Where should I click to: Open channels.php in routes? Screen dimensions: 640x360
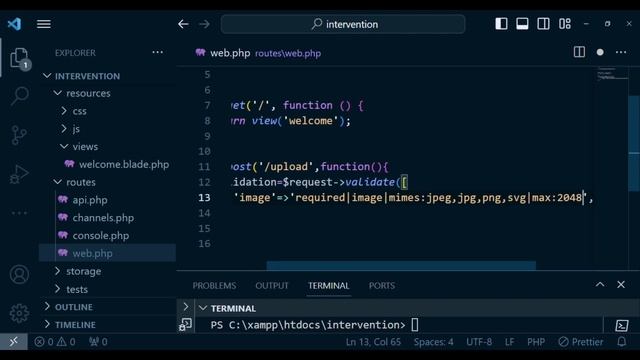103,218
